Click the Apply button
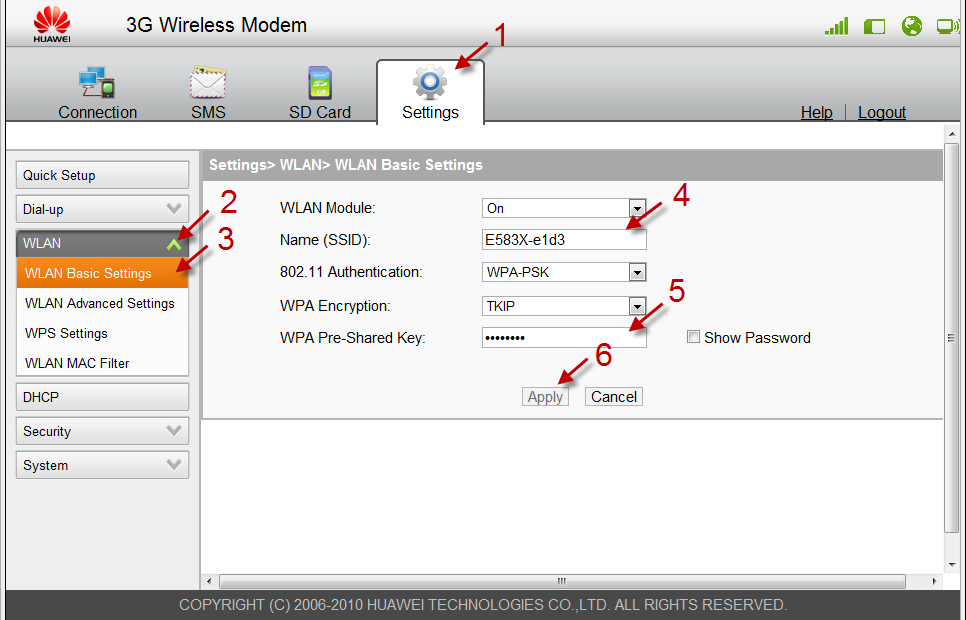The image size is (966, 620). pos(545,397)
